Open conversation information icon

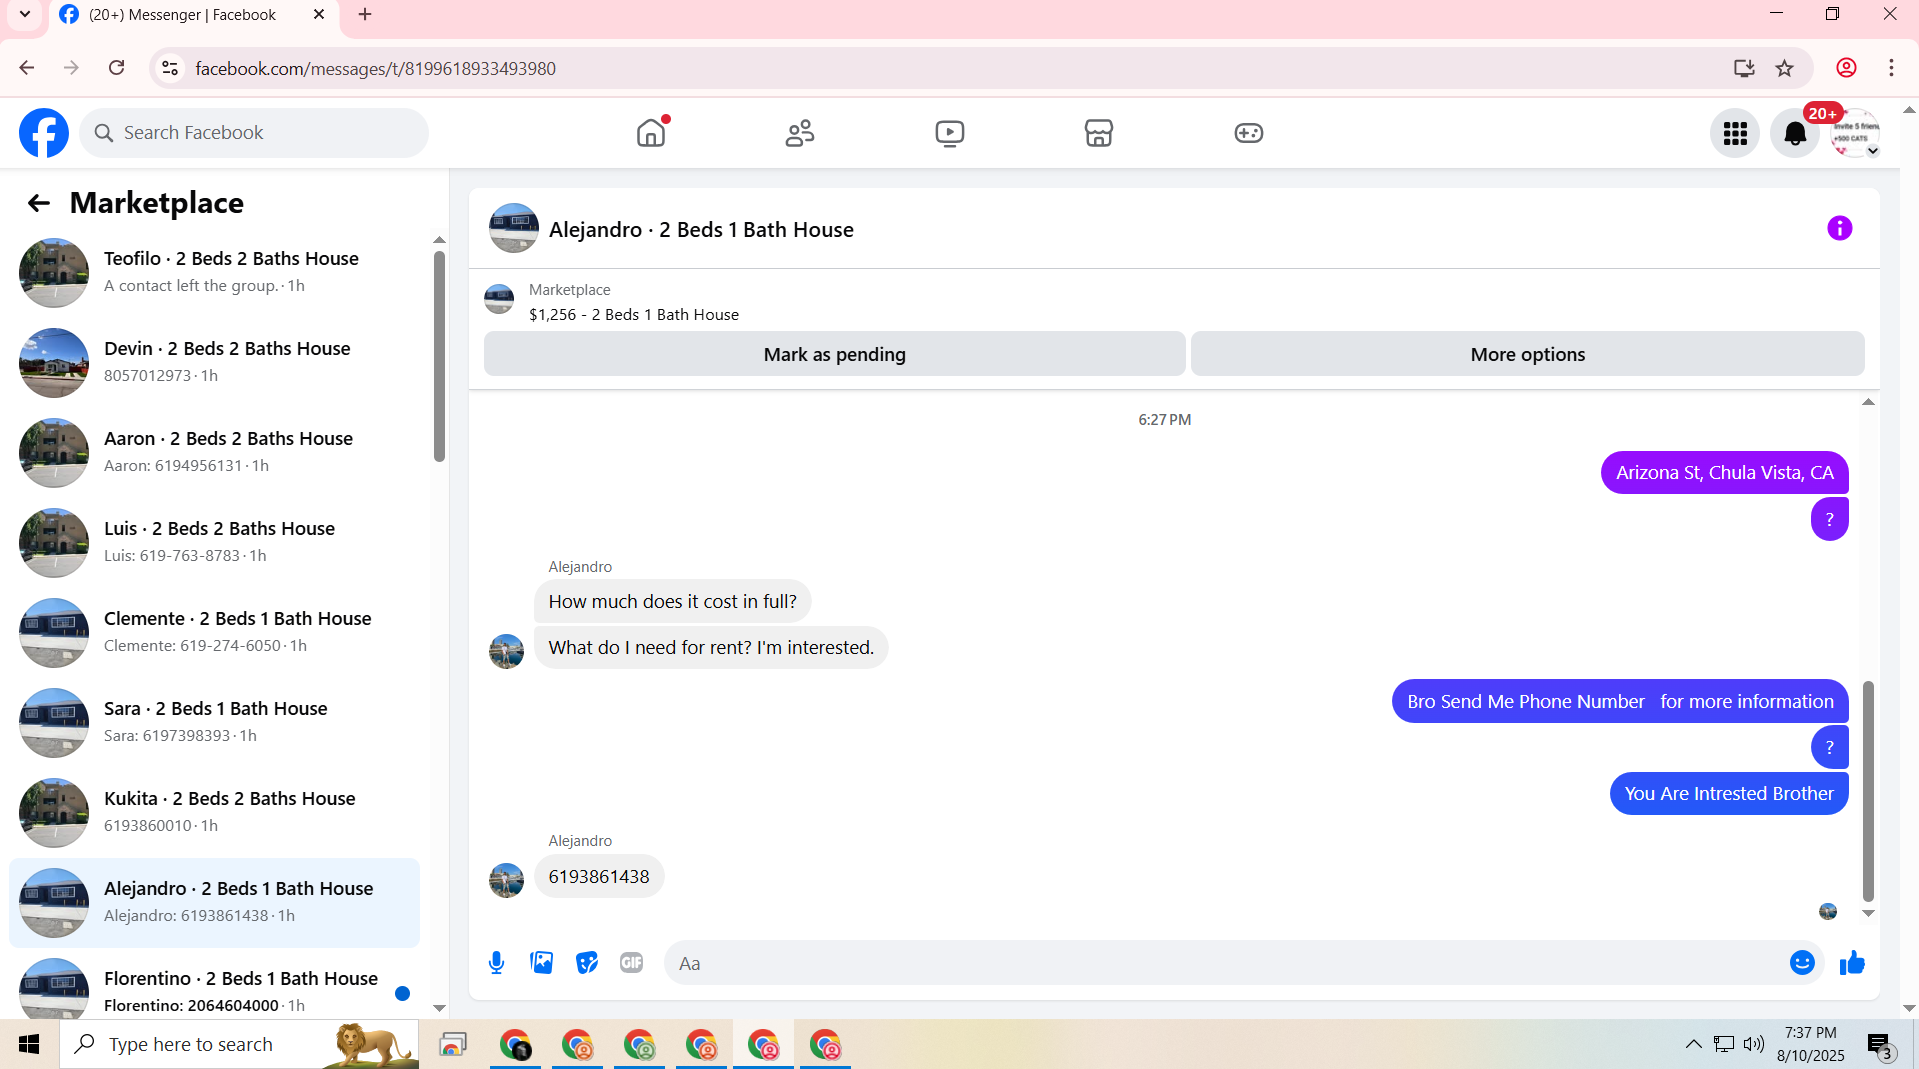(1839, 229)
